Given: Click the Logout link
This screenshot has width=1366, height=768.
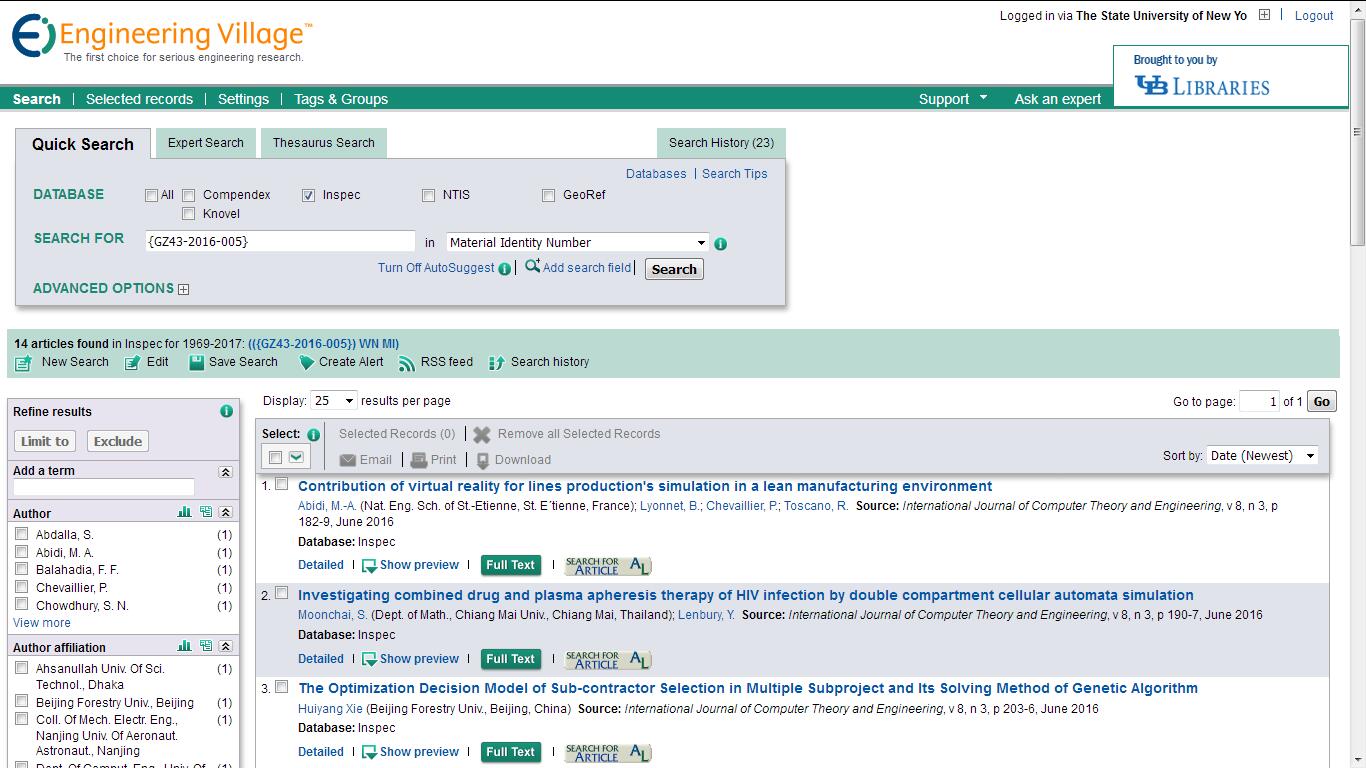Looking at the screenshot, I should [1314, 15].
